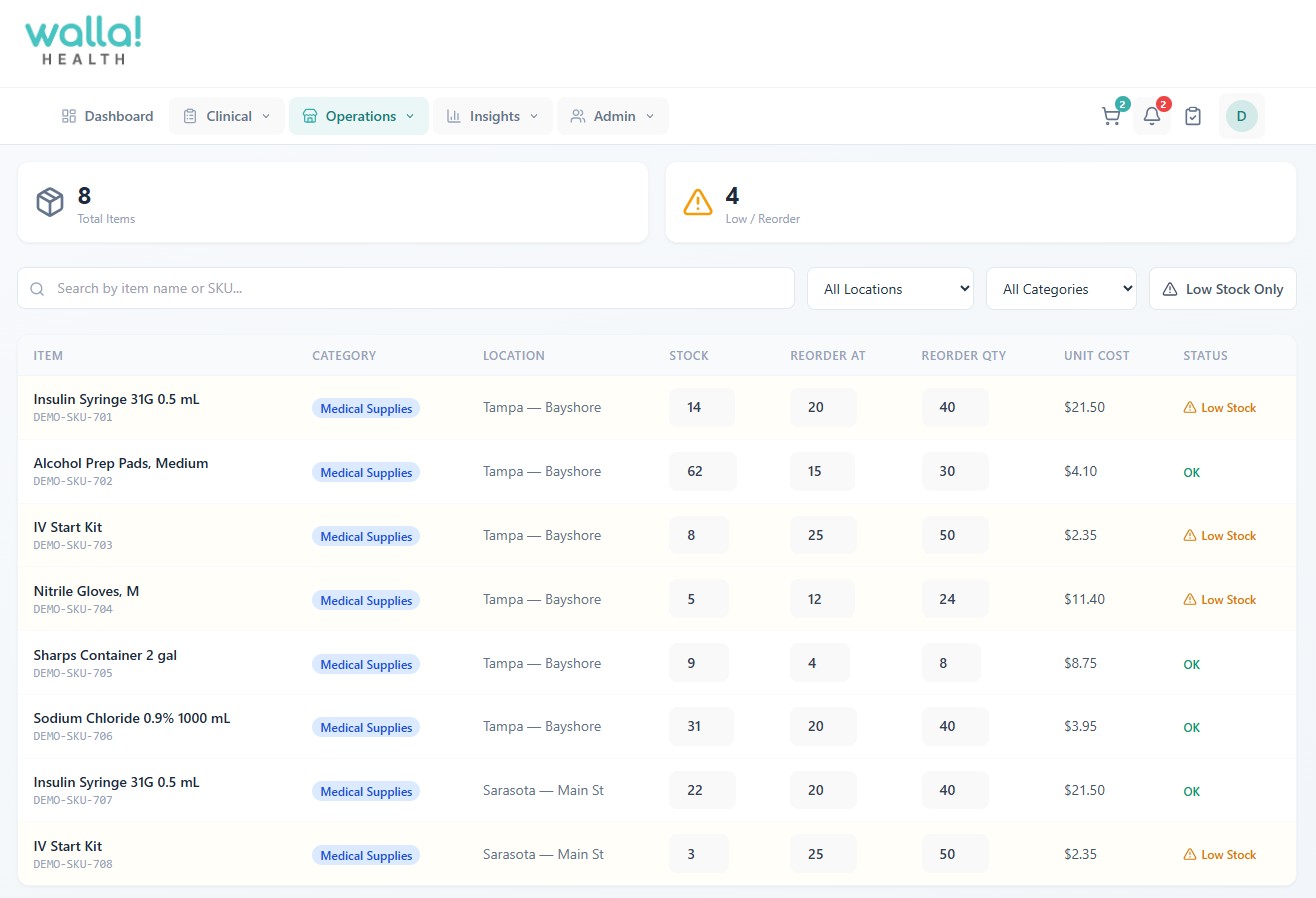The width and height of the screenshot is (1316, 898).
Task: Open the Clinical menu
Action: (227, 116)
